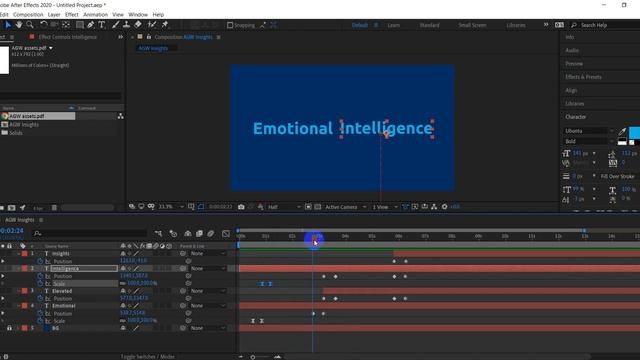Toggle the Shy layers hide icon in timeline

point(188,233)
